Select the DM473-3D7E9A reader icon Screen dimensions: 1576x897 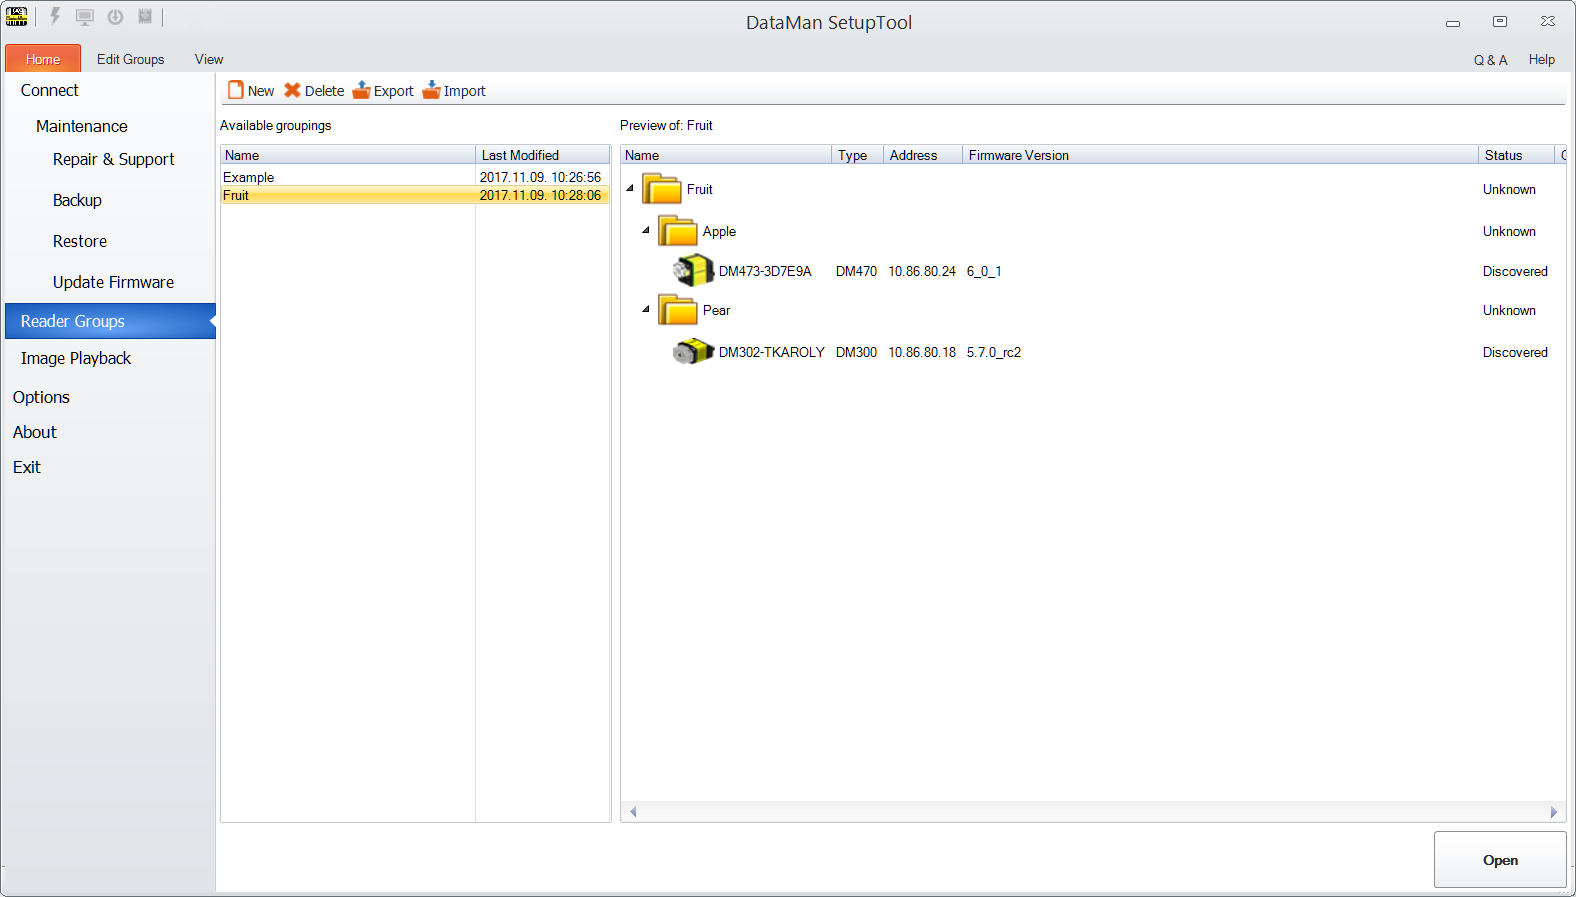693,271
